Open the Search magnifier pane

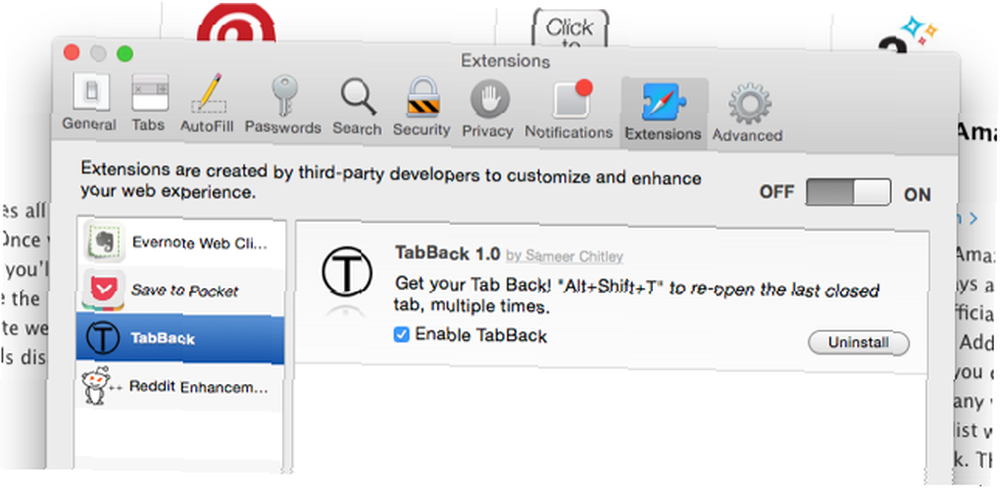coord(357,107)
